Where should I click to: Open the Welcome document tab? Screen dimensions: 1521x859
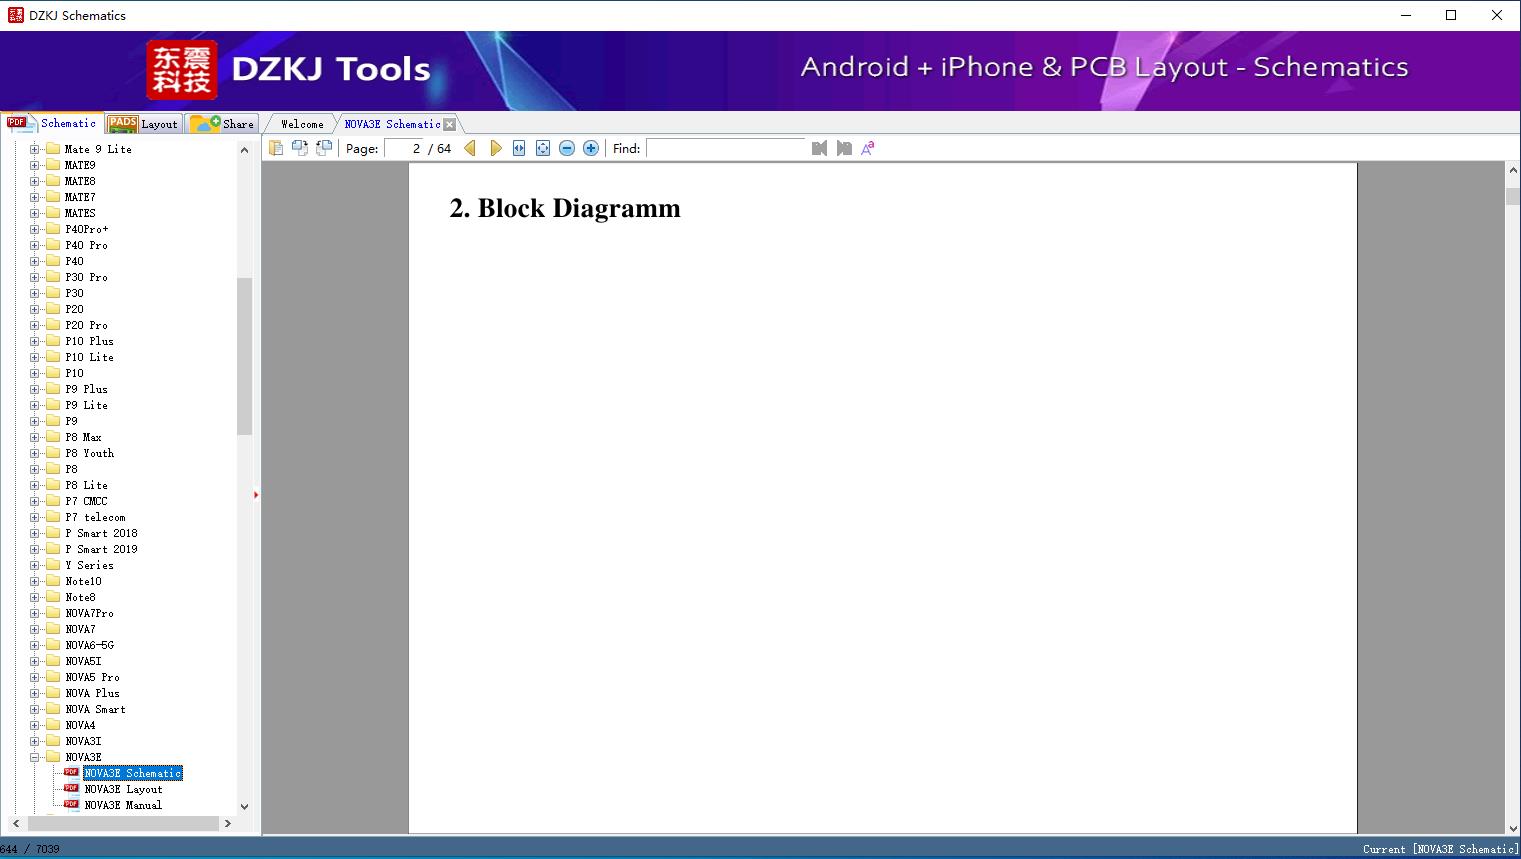coord(302,124)
